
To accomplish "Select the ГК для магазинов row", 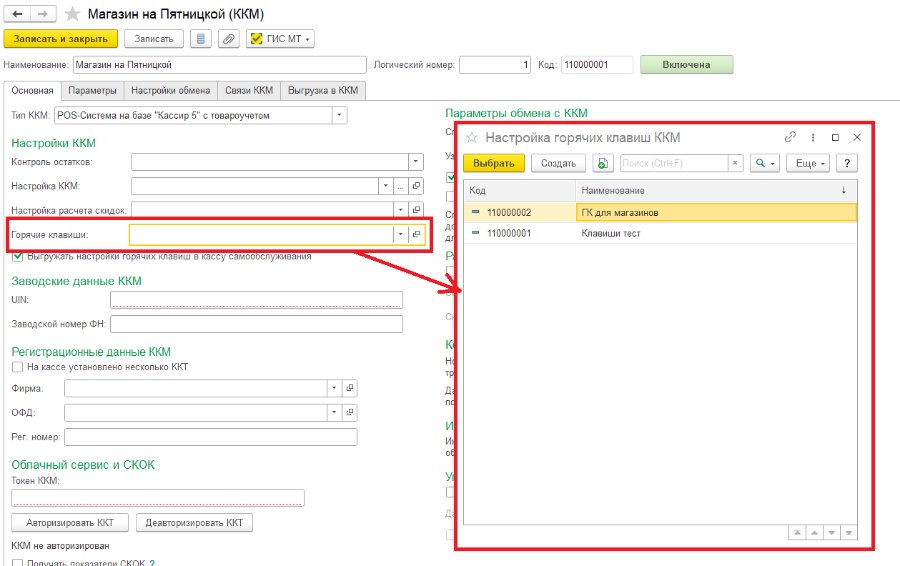I will [660, 212].
